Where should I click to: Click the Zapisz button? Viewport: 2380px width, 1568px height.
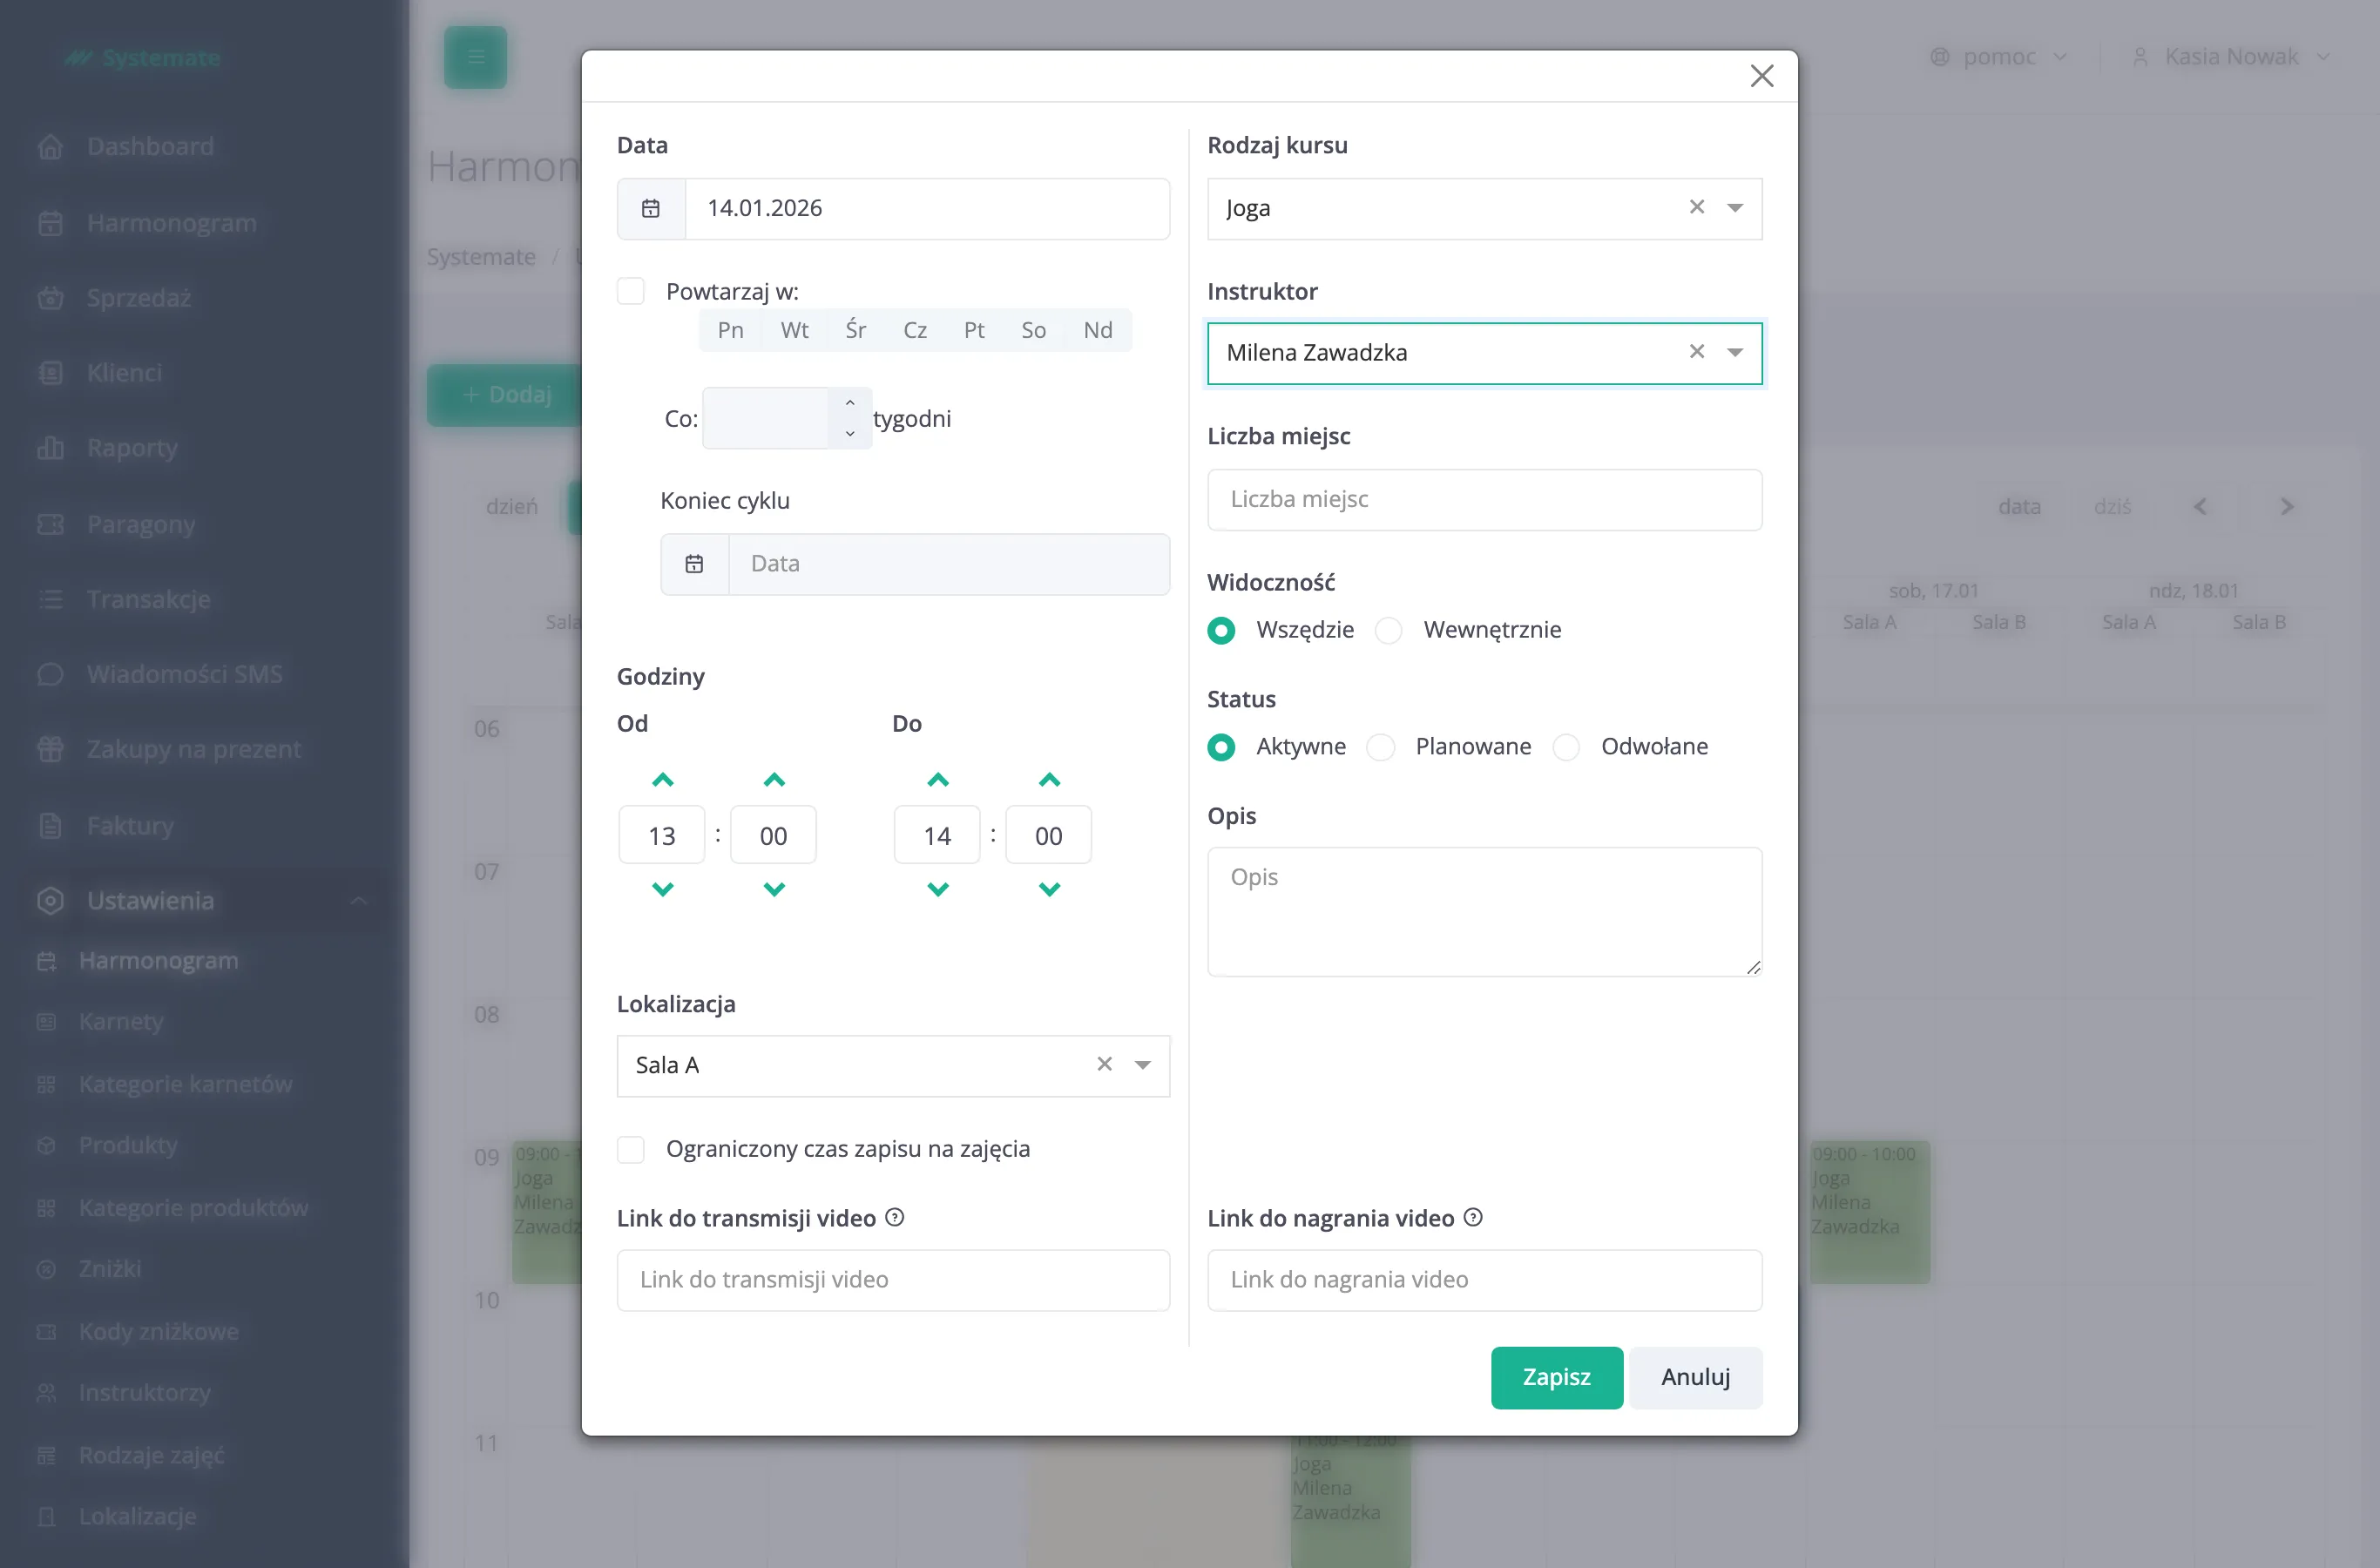pos(1556,1377)
